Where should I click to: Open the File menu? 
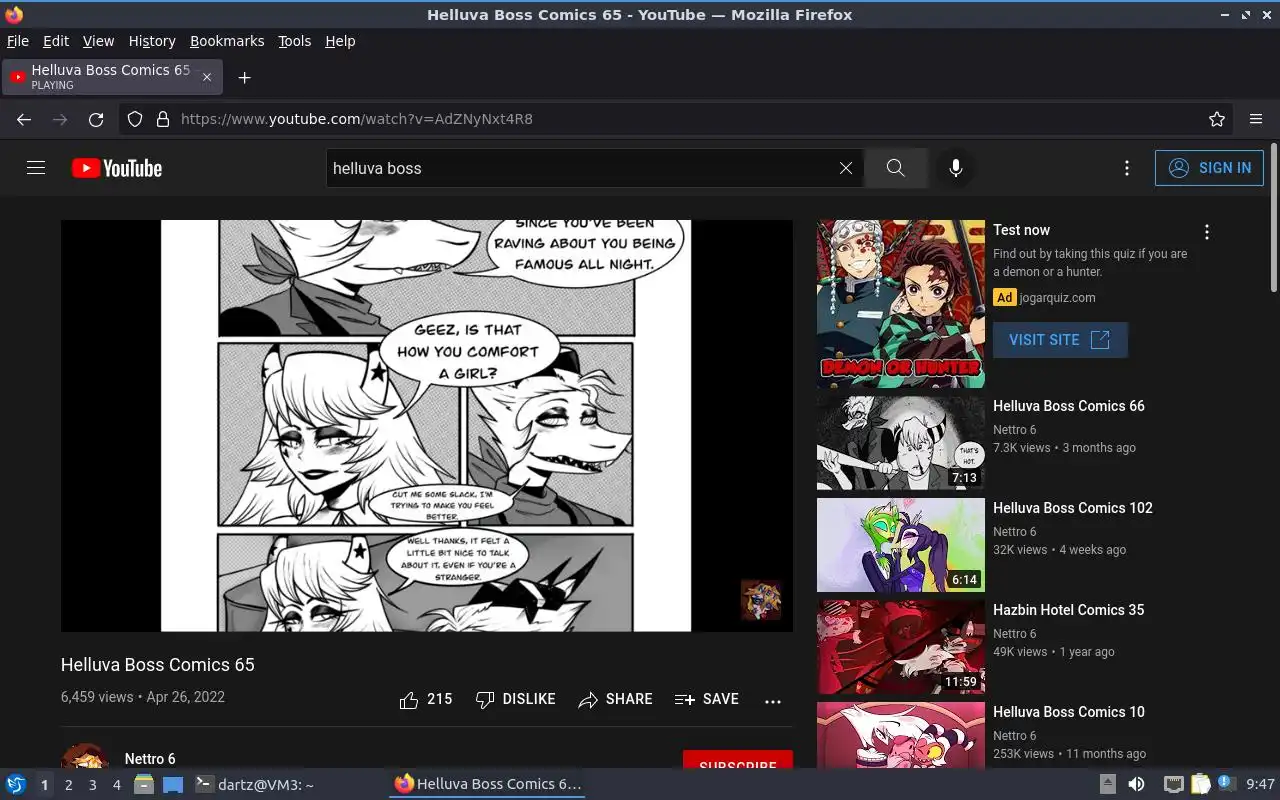tap(18, 41)
